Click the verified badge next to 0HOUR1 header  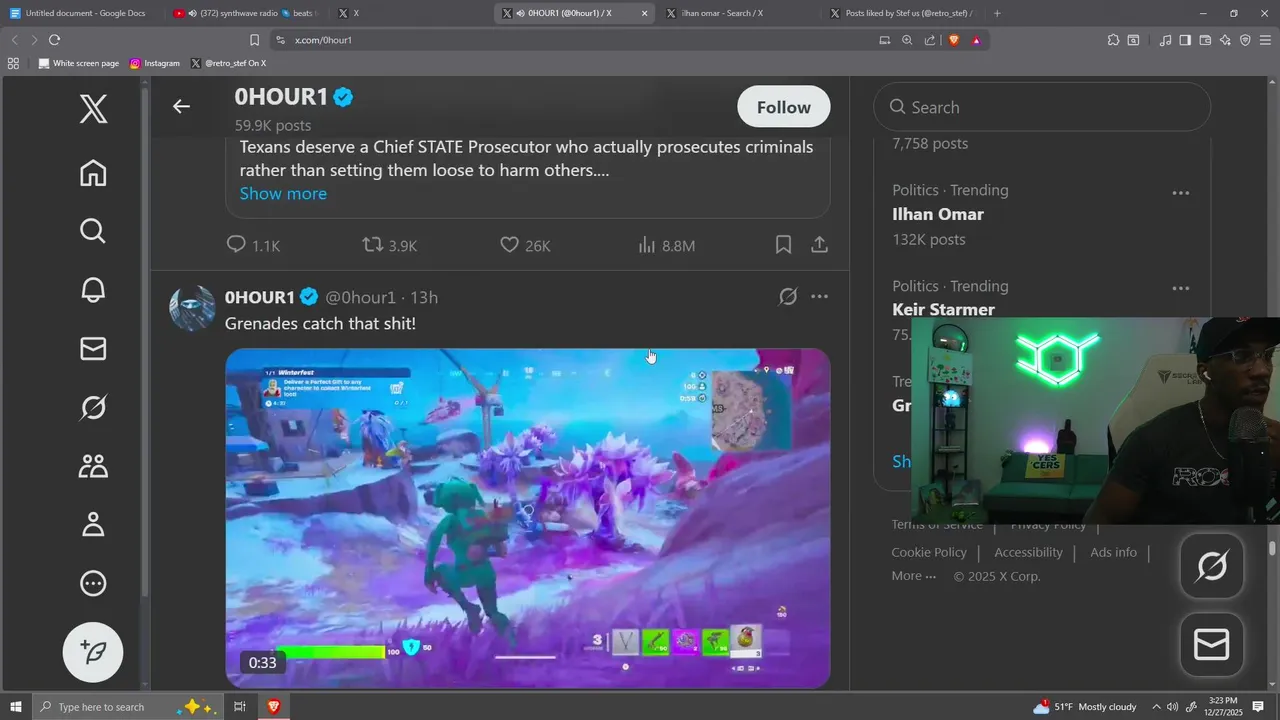pyautogui.click(x=344, y=97)
